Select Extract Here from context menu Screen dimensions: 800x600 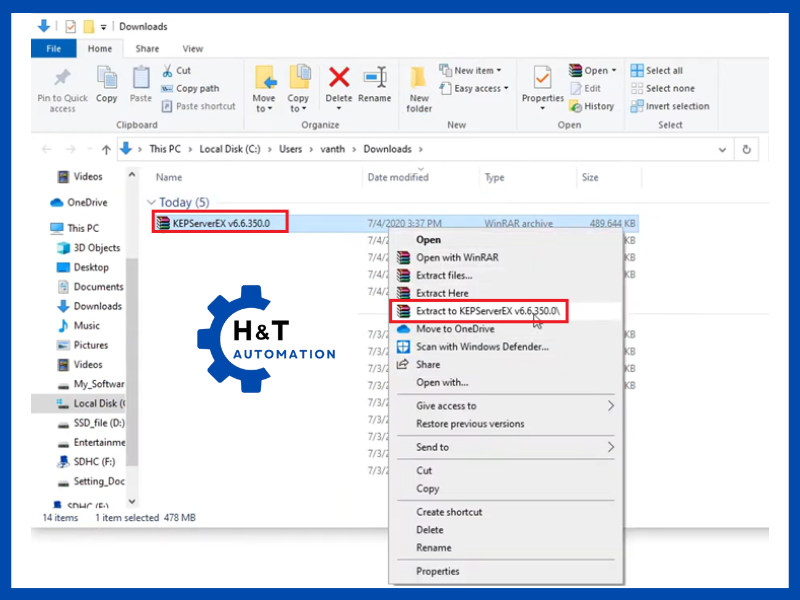click(442, 293)
